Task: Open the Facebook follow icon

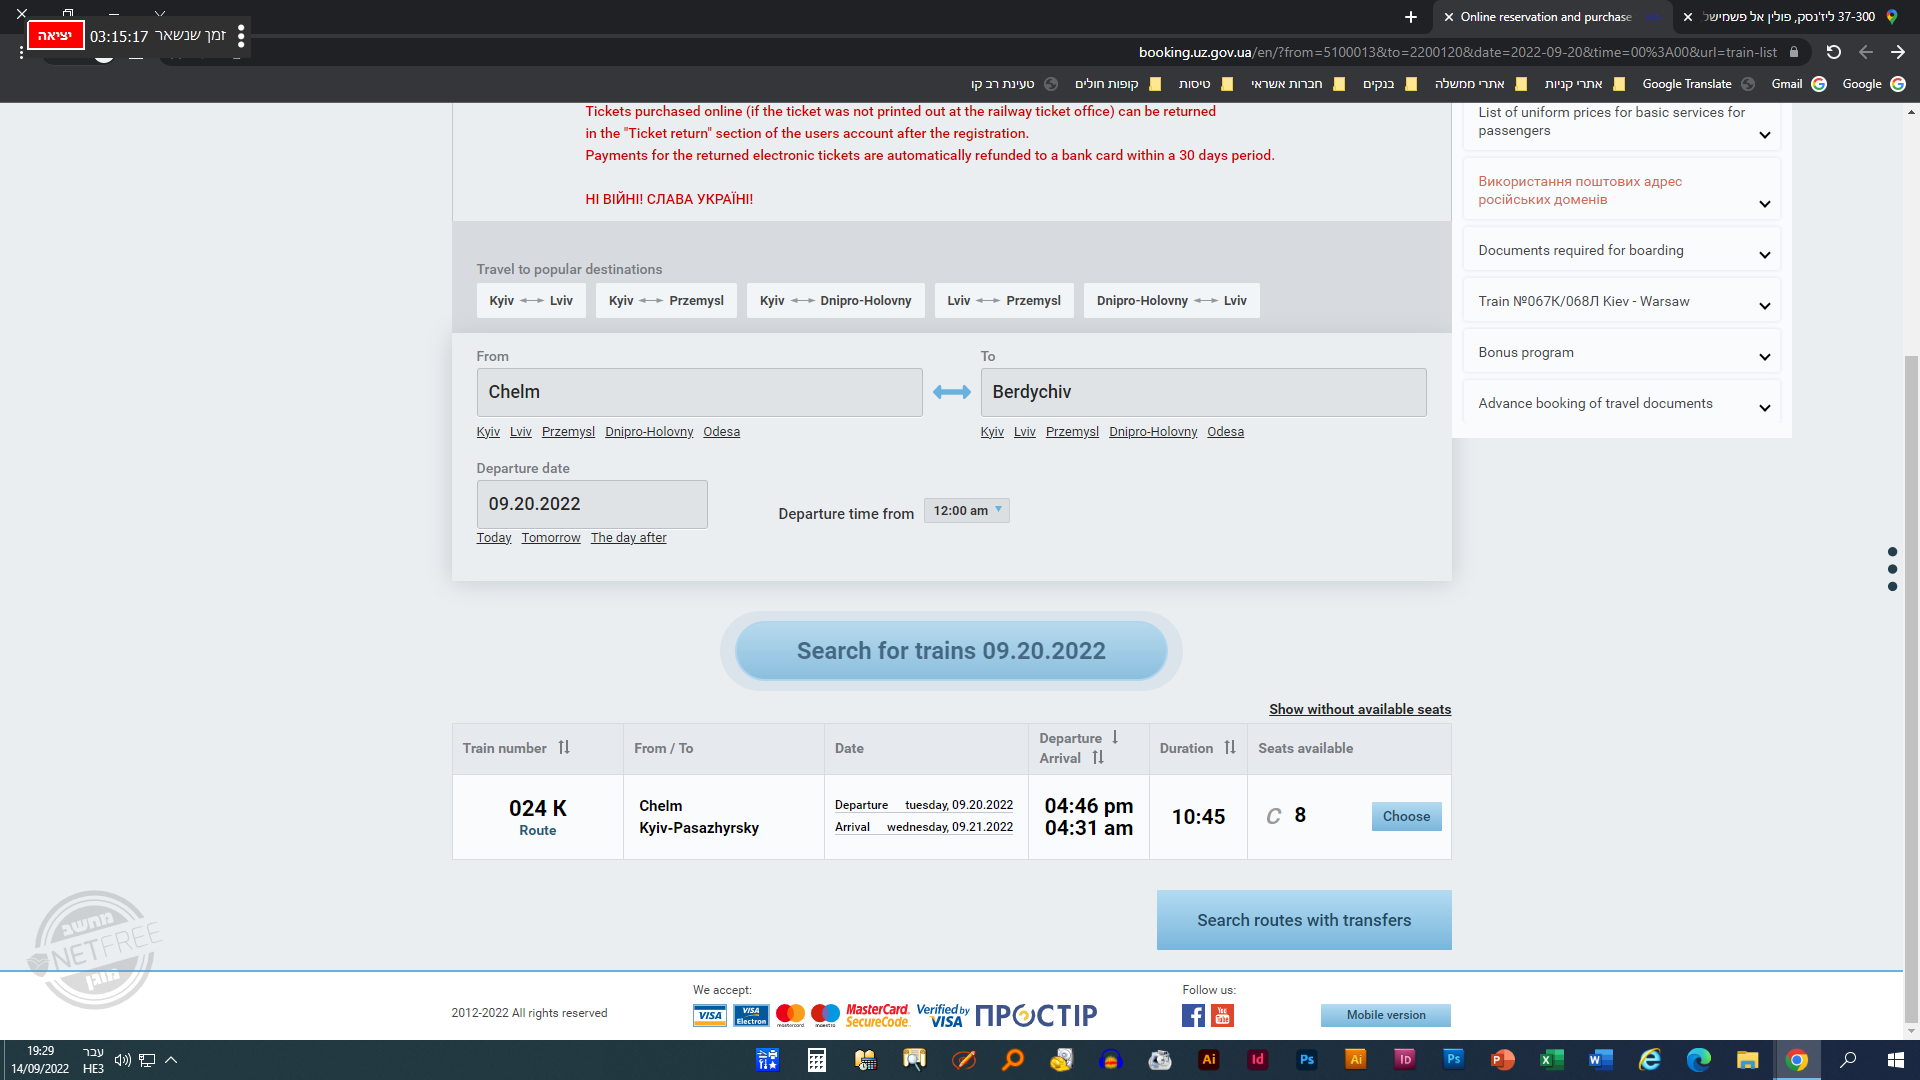Action: [1193, 1016]
